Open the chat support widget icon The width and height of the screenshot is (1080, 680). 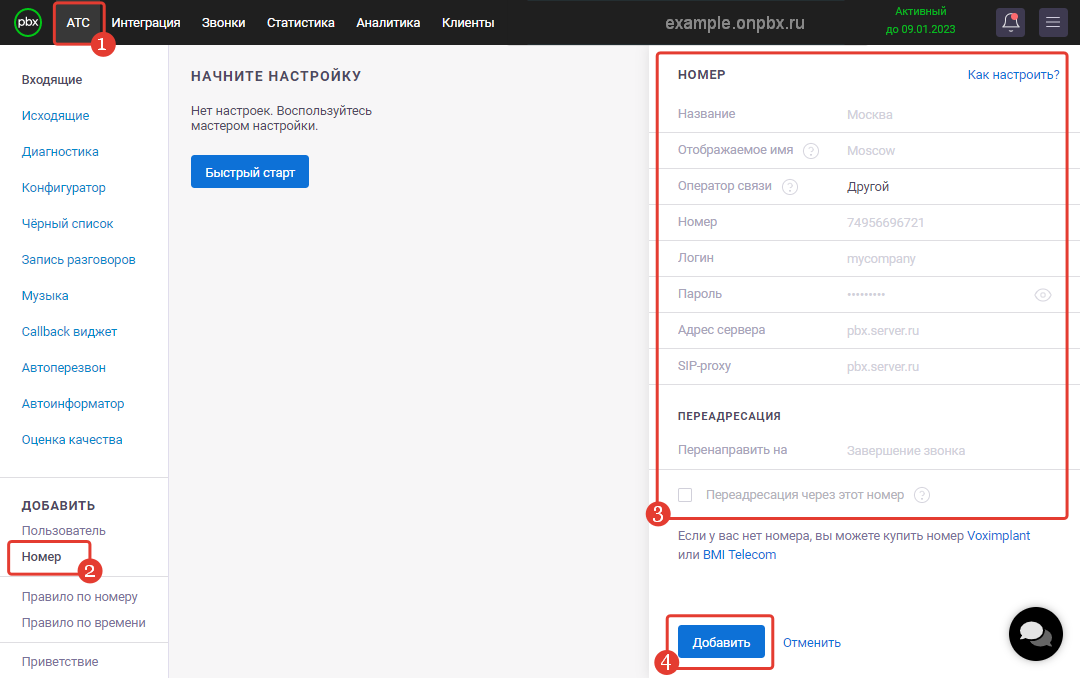(1035, 634)
